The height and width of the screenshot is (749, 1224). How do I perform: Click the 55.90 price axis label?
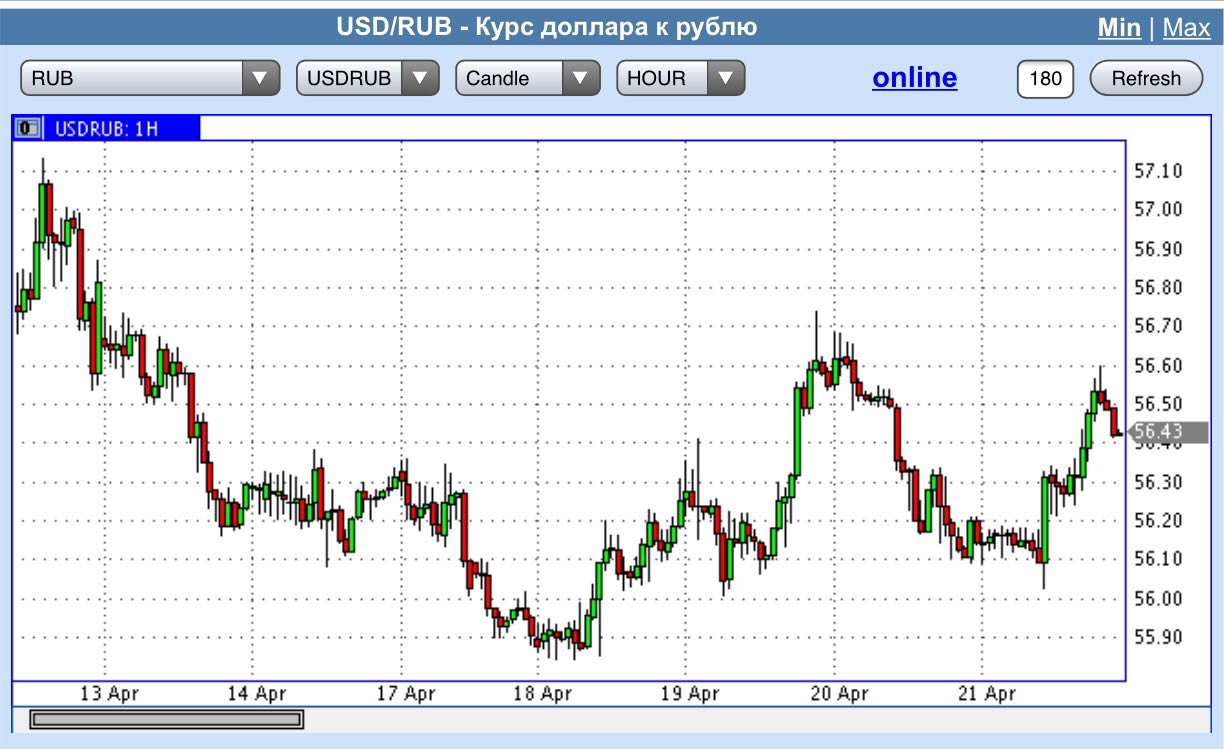pos(1158,638)
